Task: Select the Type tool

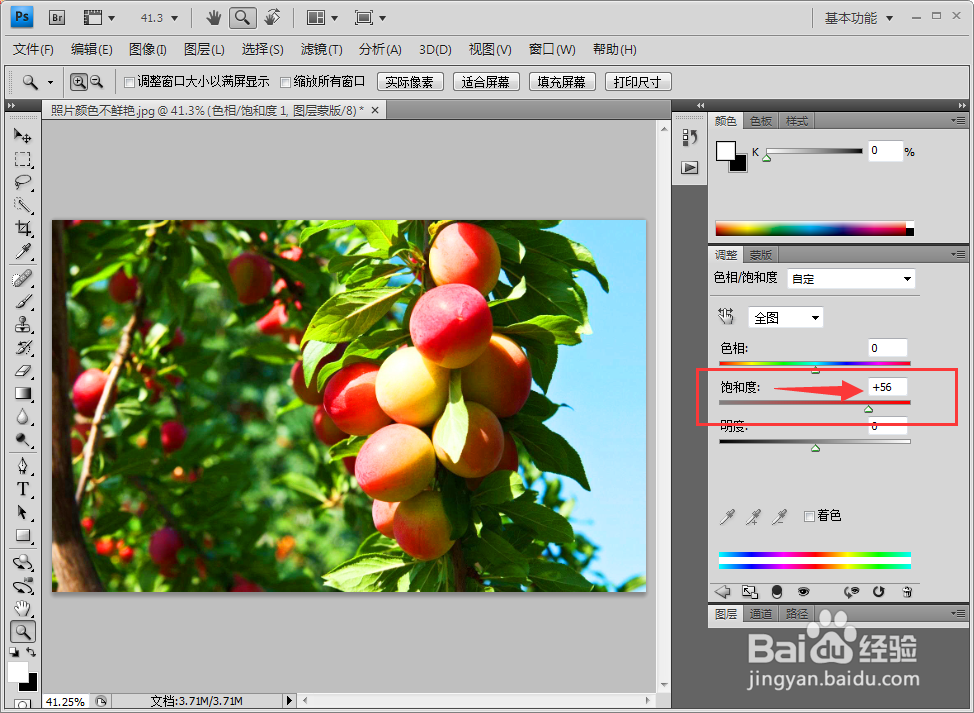Action: coord(23,489)
